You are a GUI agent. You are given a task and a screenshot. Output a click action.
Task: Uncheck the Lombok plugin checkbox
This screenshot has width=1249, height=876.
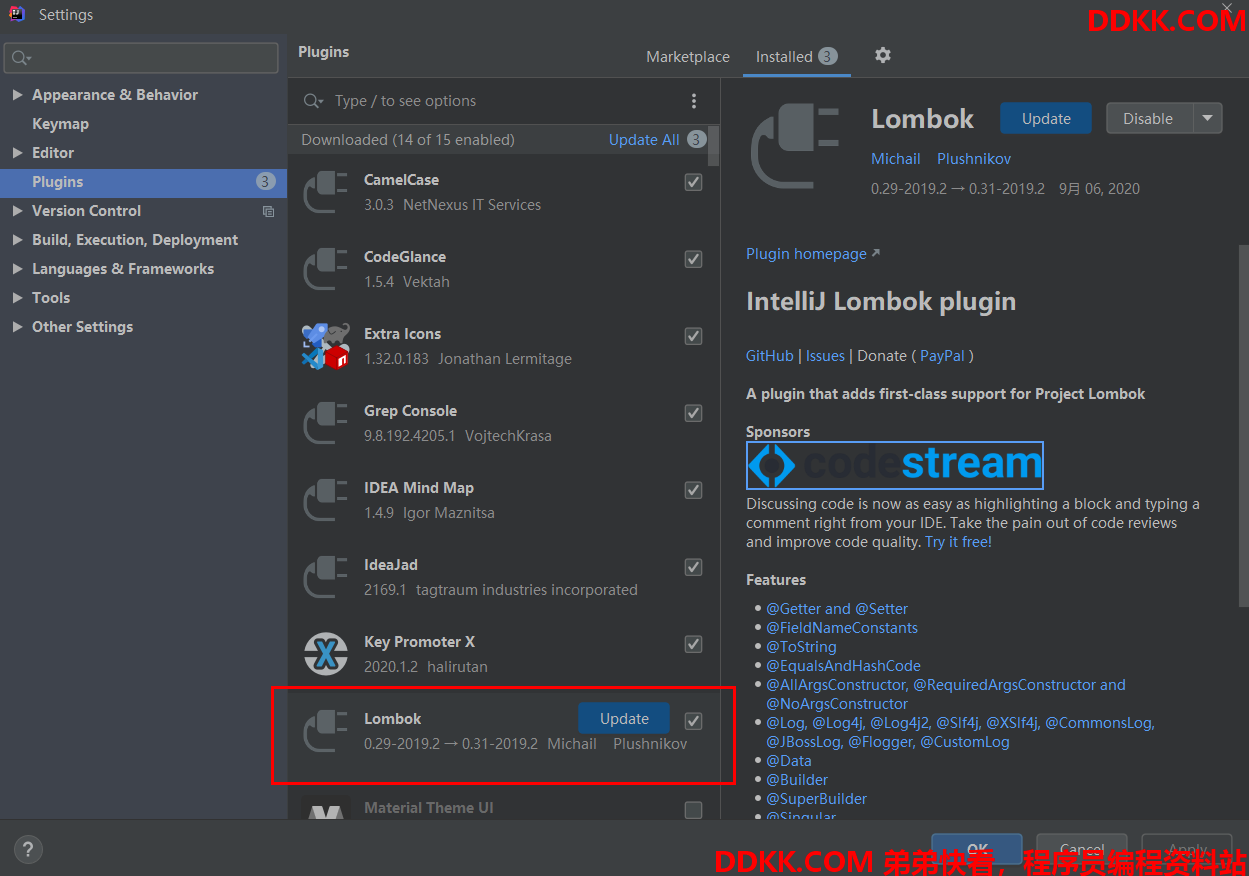(x=693, y=721)
